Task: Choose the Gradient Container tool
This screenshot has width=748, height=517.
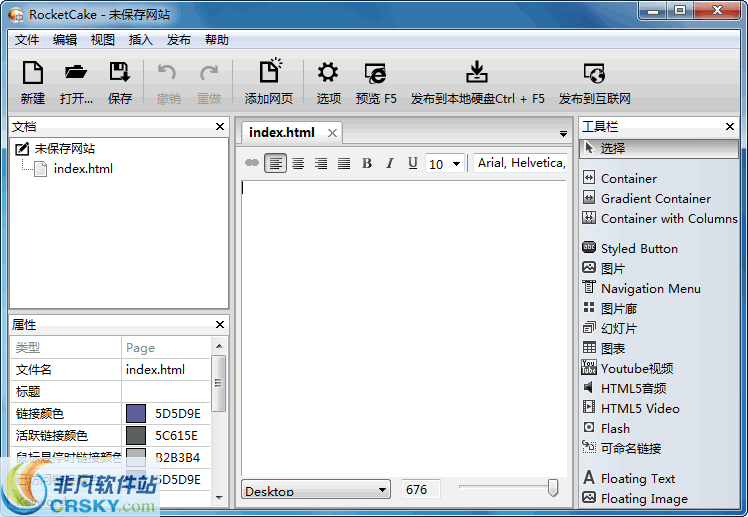Action: tap(647, 198)
